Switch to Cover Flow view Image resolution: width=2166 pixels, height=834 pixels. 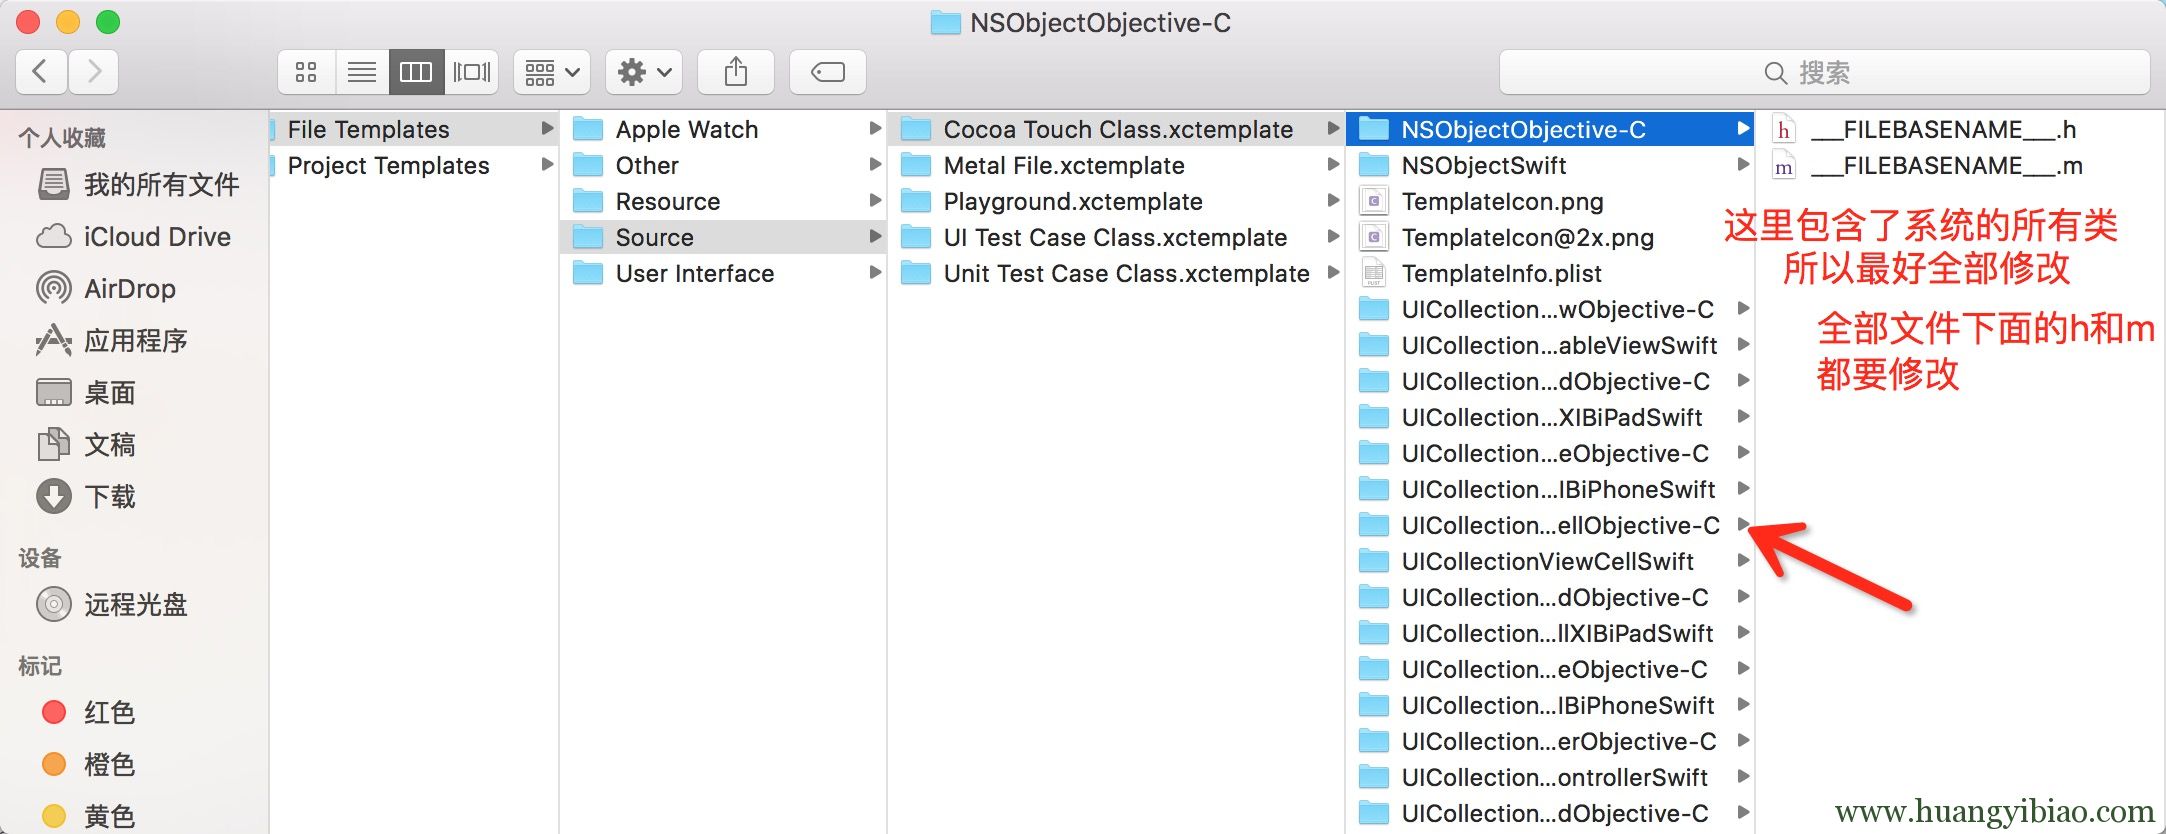coord(472,72)
